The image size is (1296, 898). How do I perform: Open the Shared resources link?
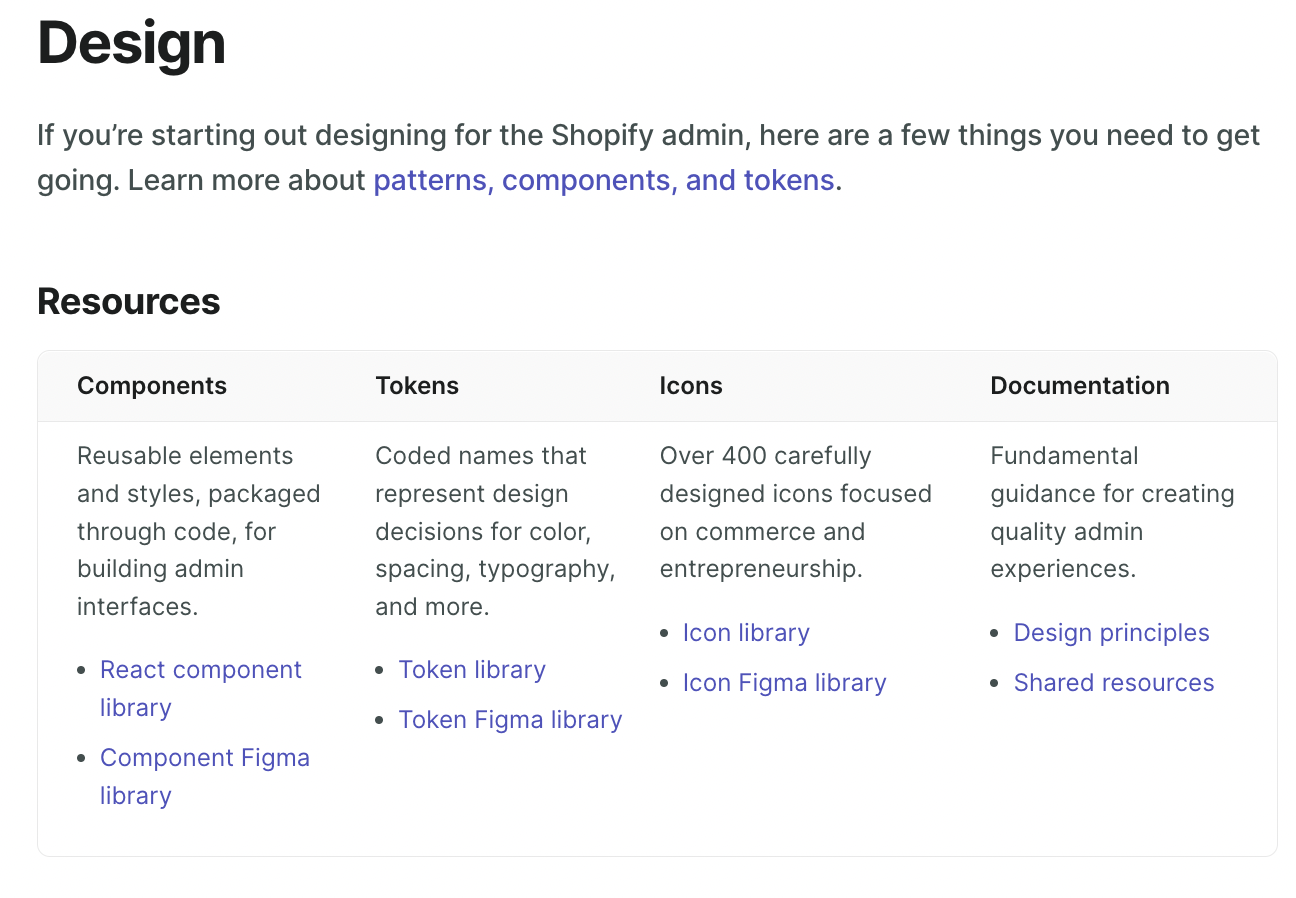[1113, 683]
